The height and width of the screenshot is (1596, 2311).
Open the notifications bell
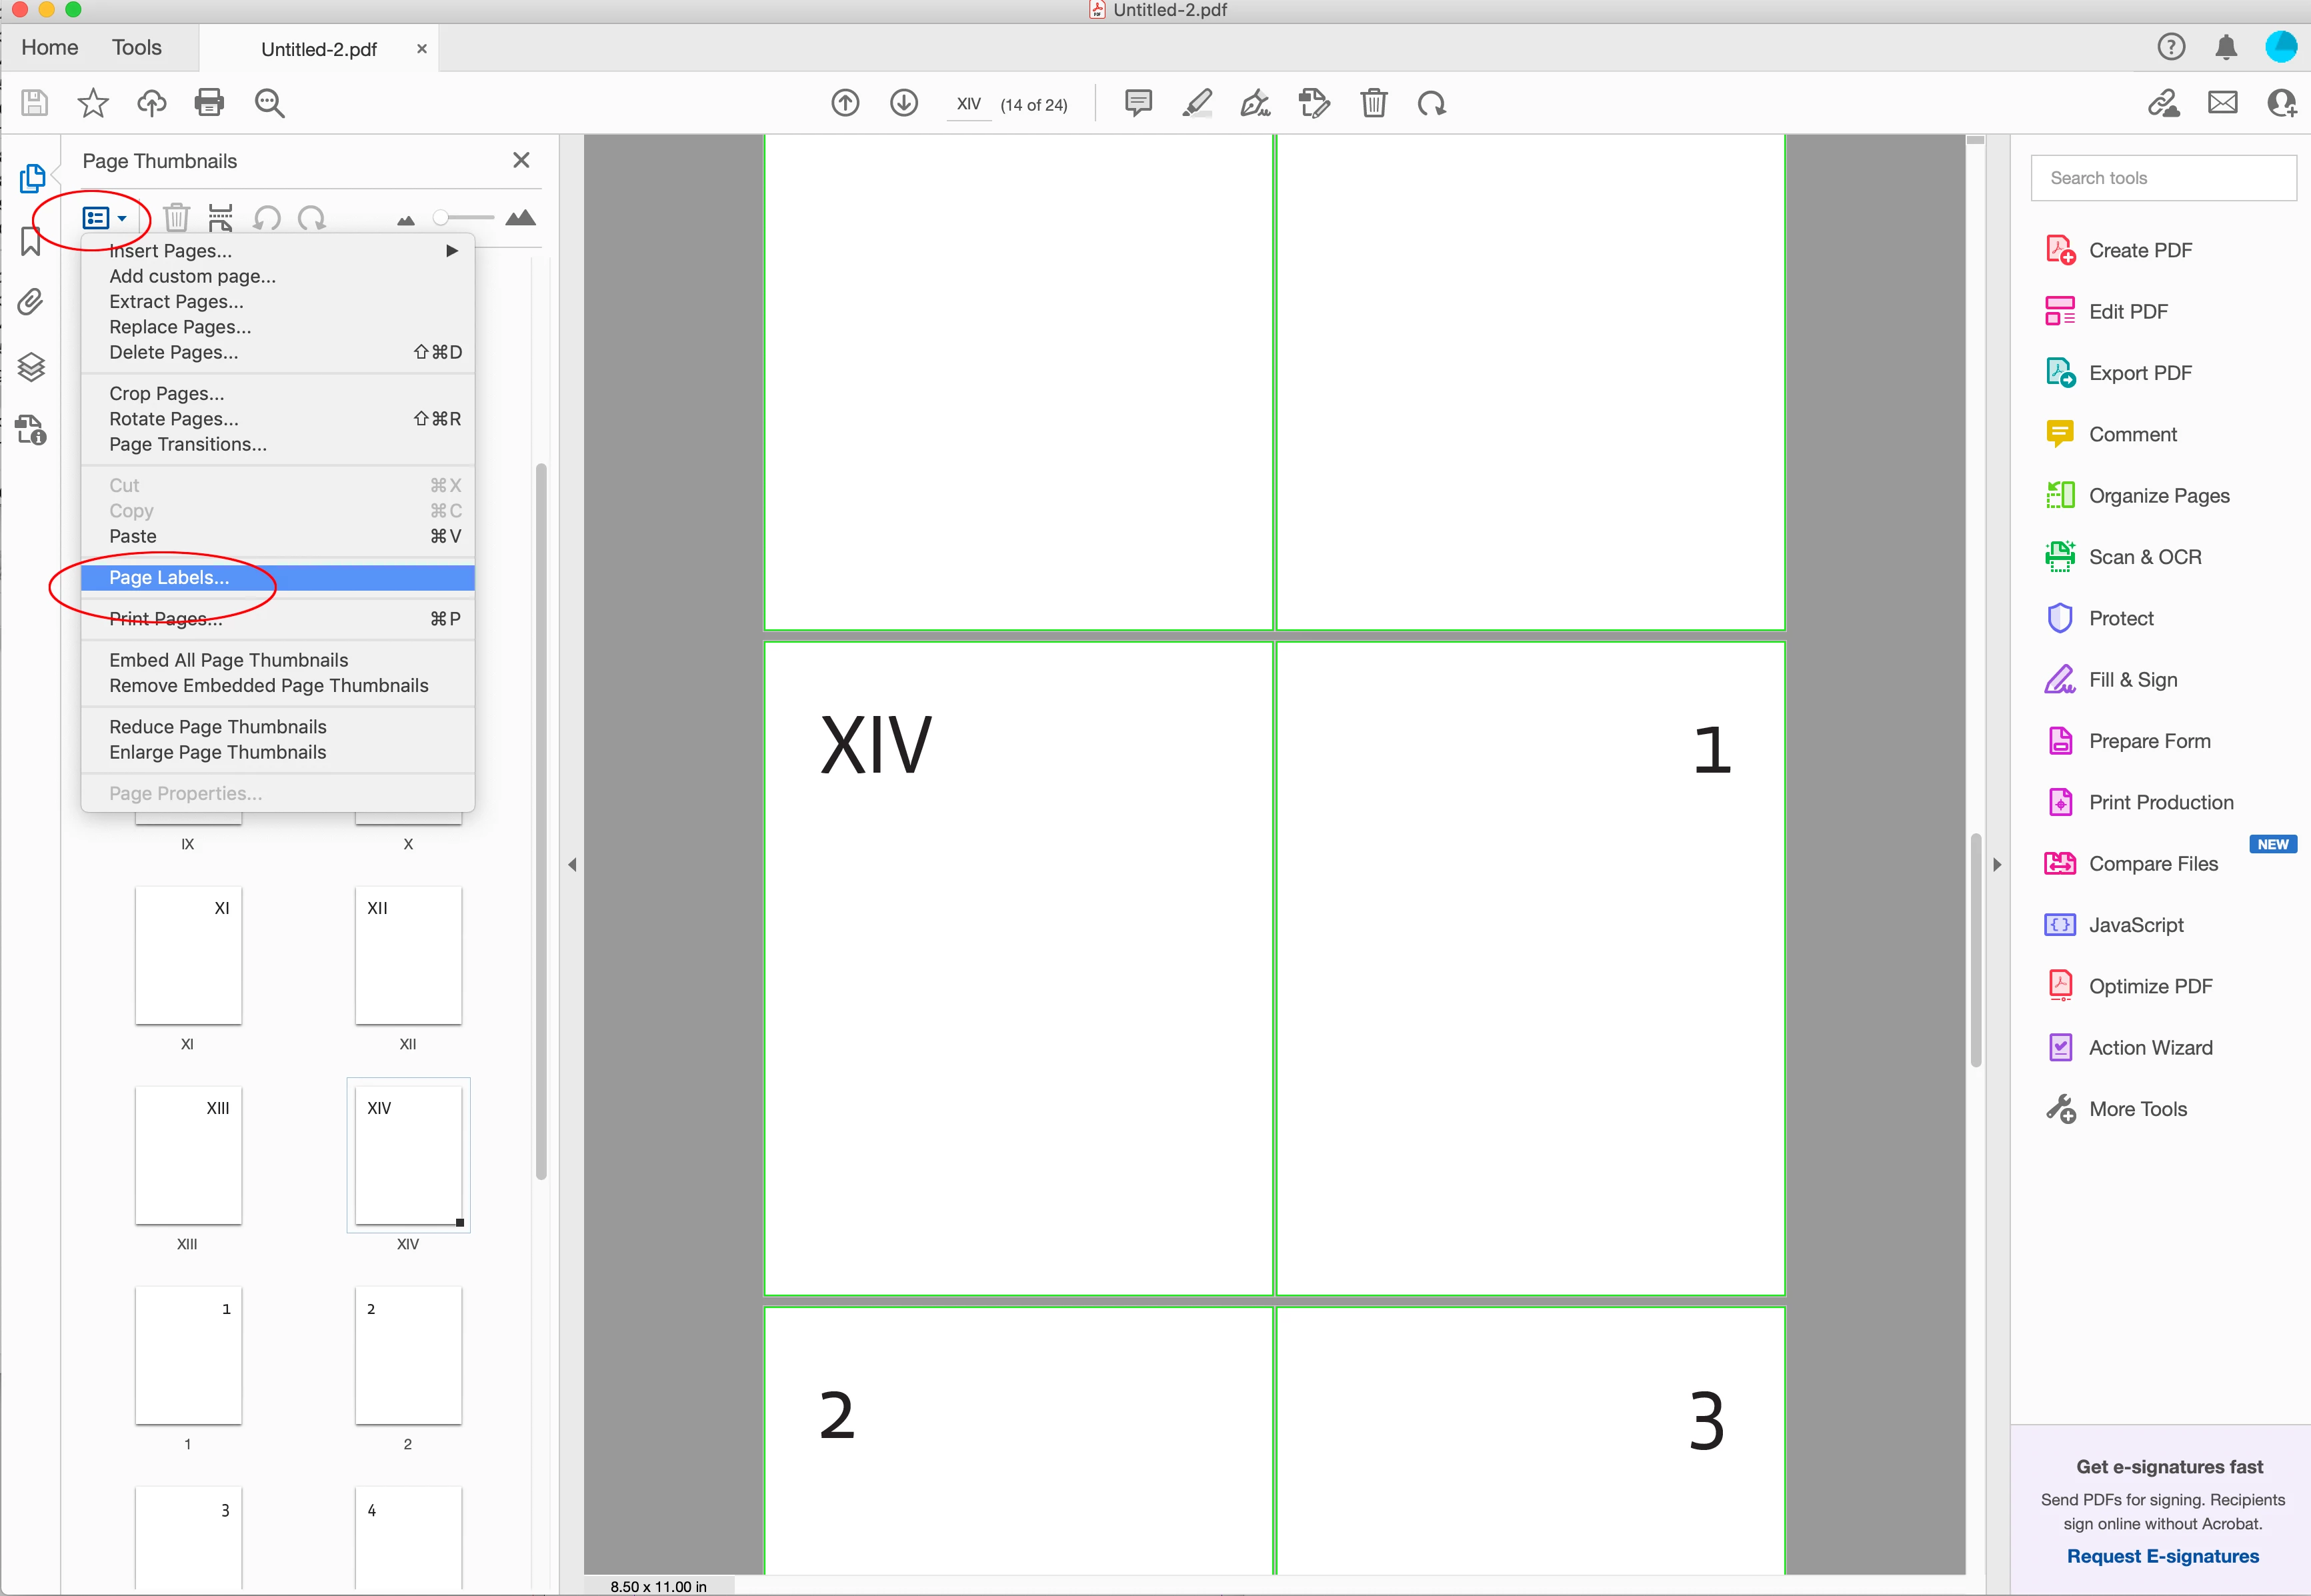[2225, 47]
